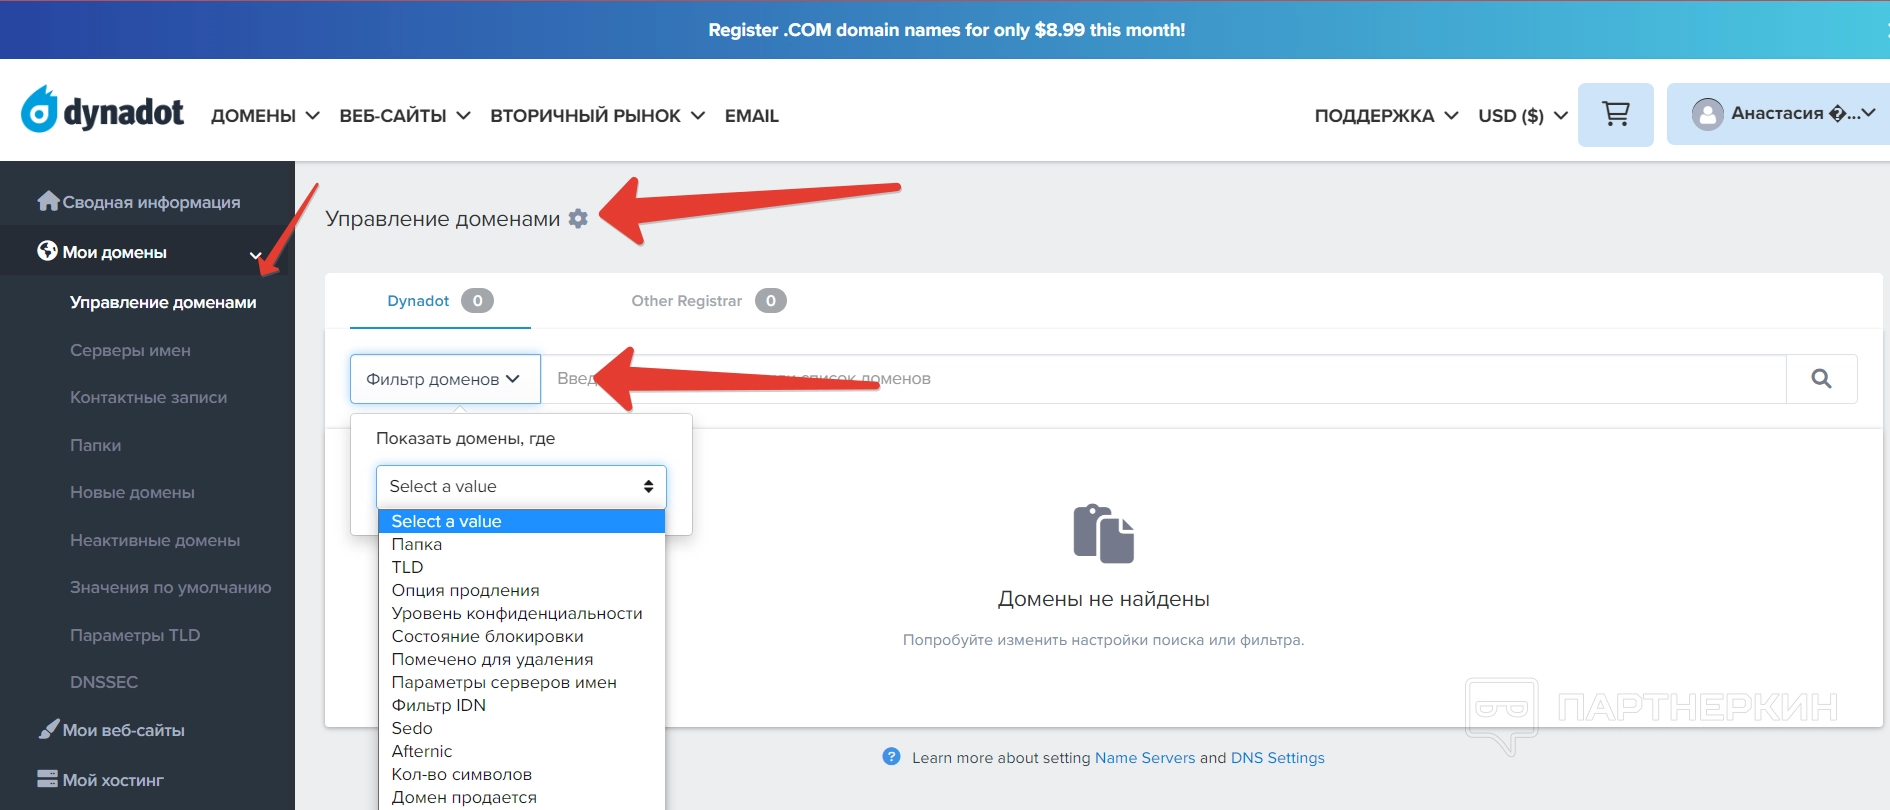Open the ВТОРИЧНЫЙ РЫНОК menu
Screen dimensions: 1890x810
tap(597, 116)
